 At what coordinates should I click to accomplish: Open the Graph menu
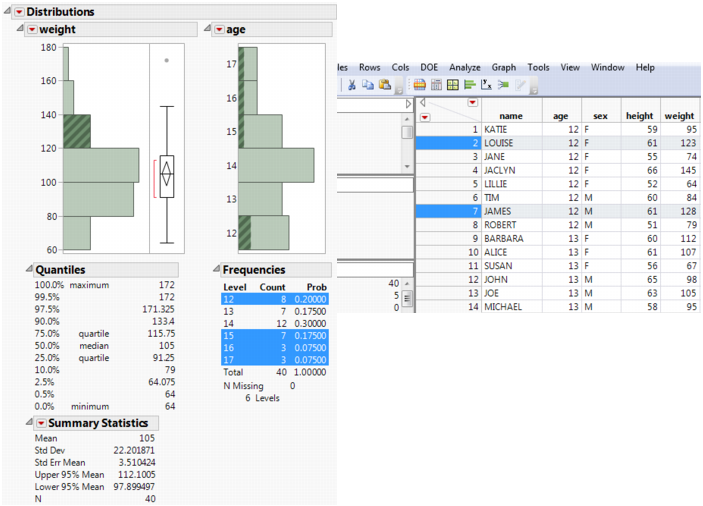coord(503,67)
